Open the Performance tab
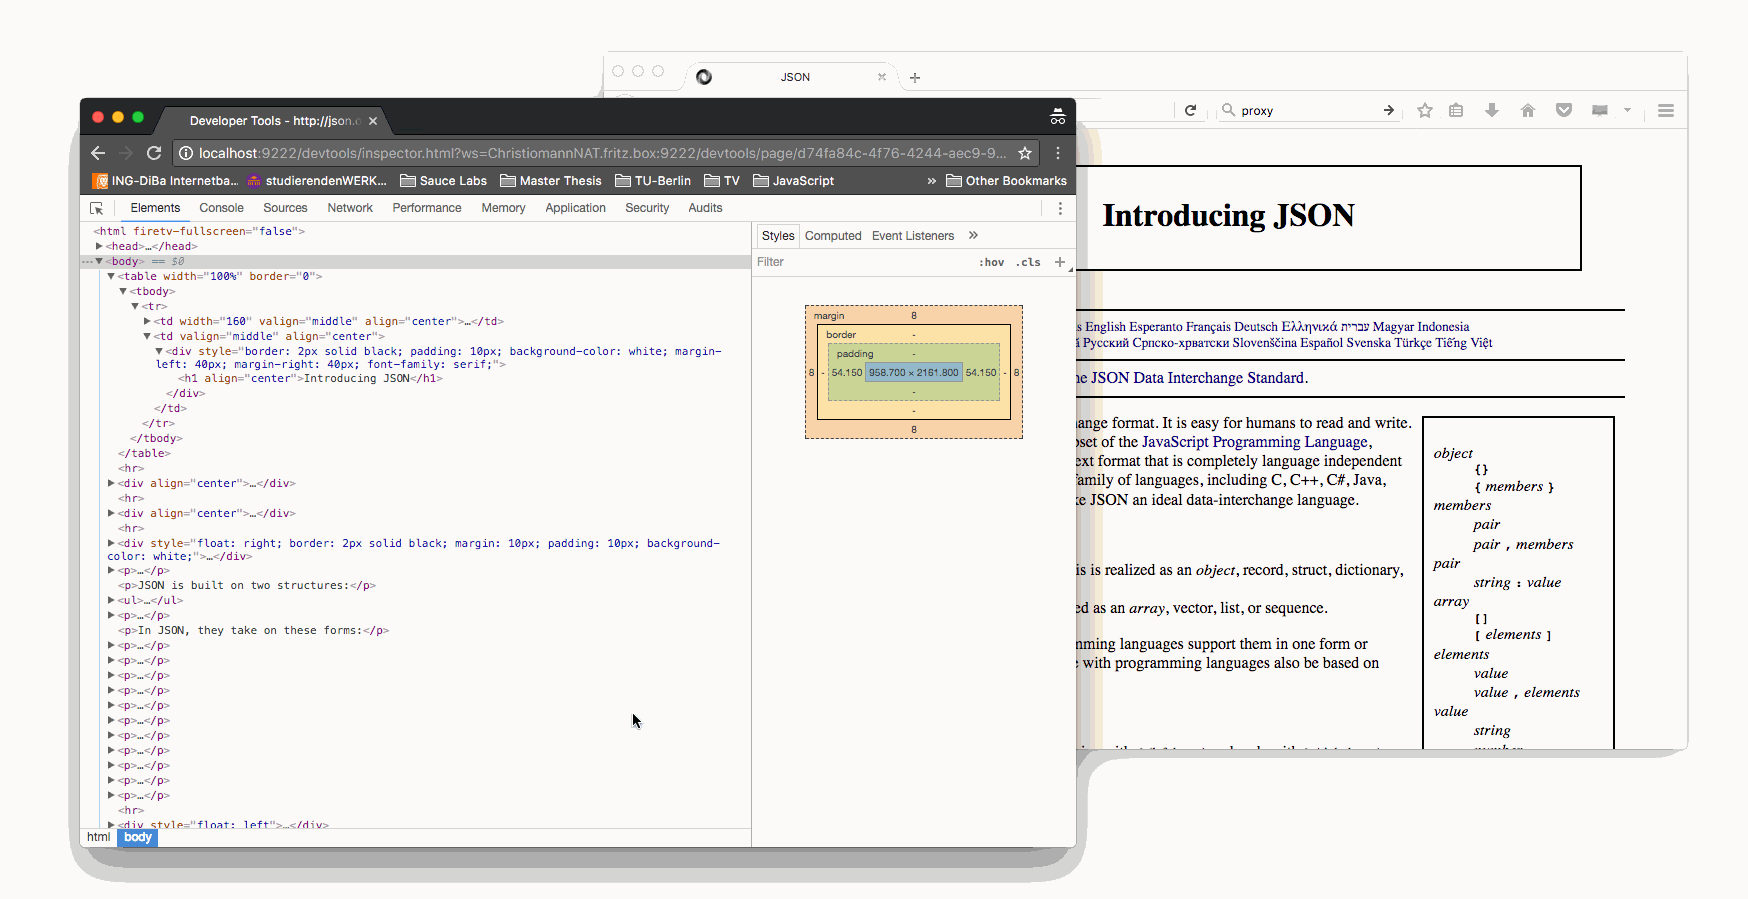The width and height of the screenshot is (1748, 899). pos(427,208)
